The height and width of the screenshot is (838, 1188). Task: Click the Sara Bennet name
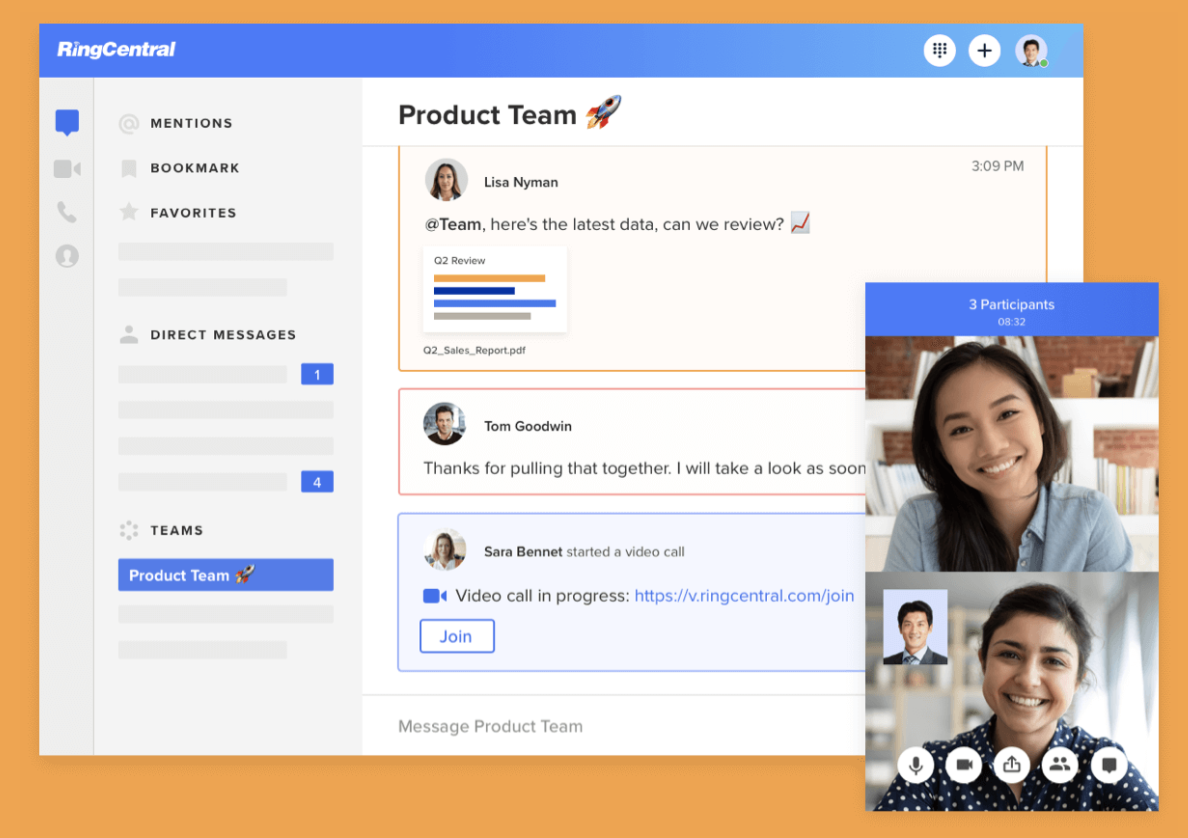pyautogui.click(x=523, y=552)
